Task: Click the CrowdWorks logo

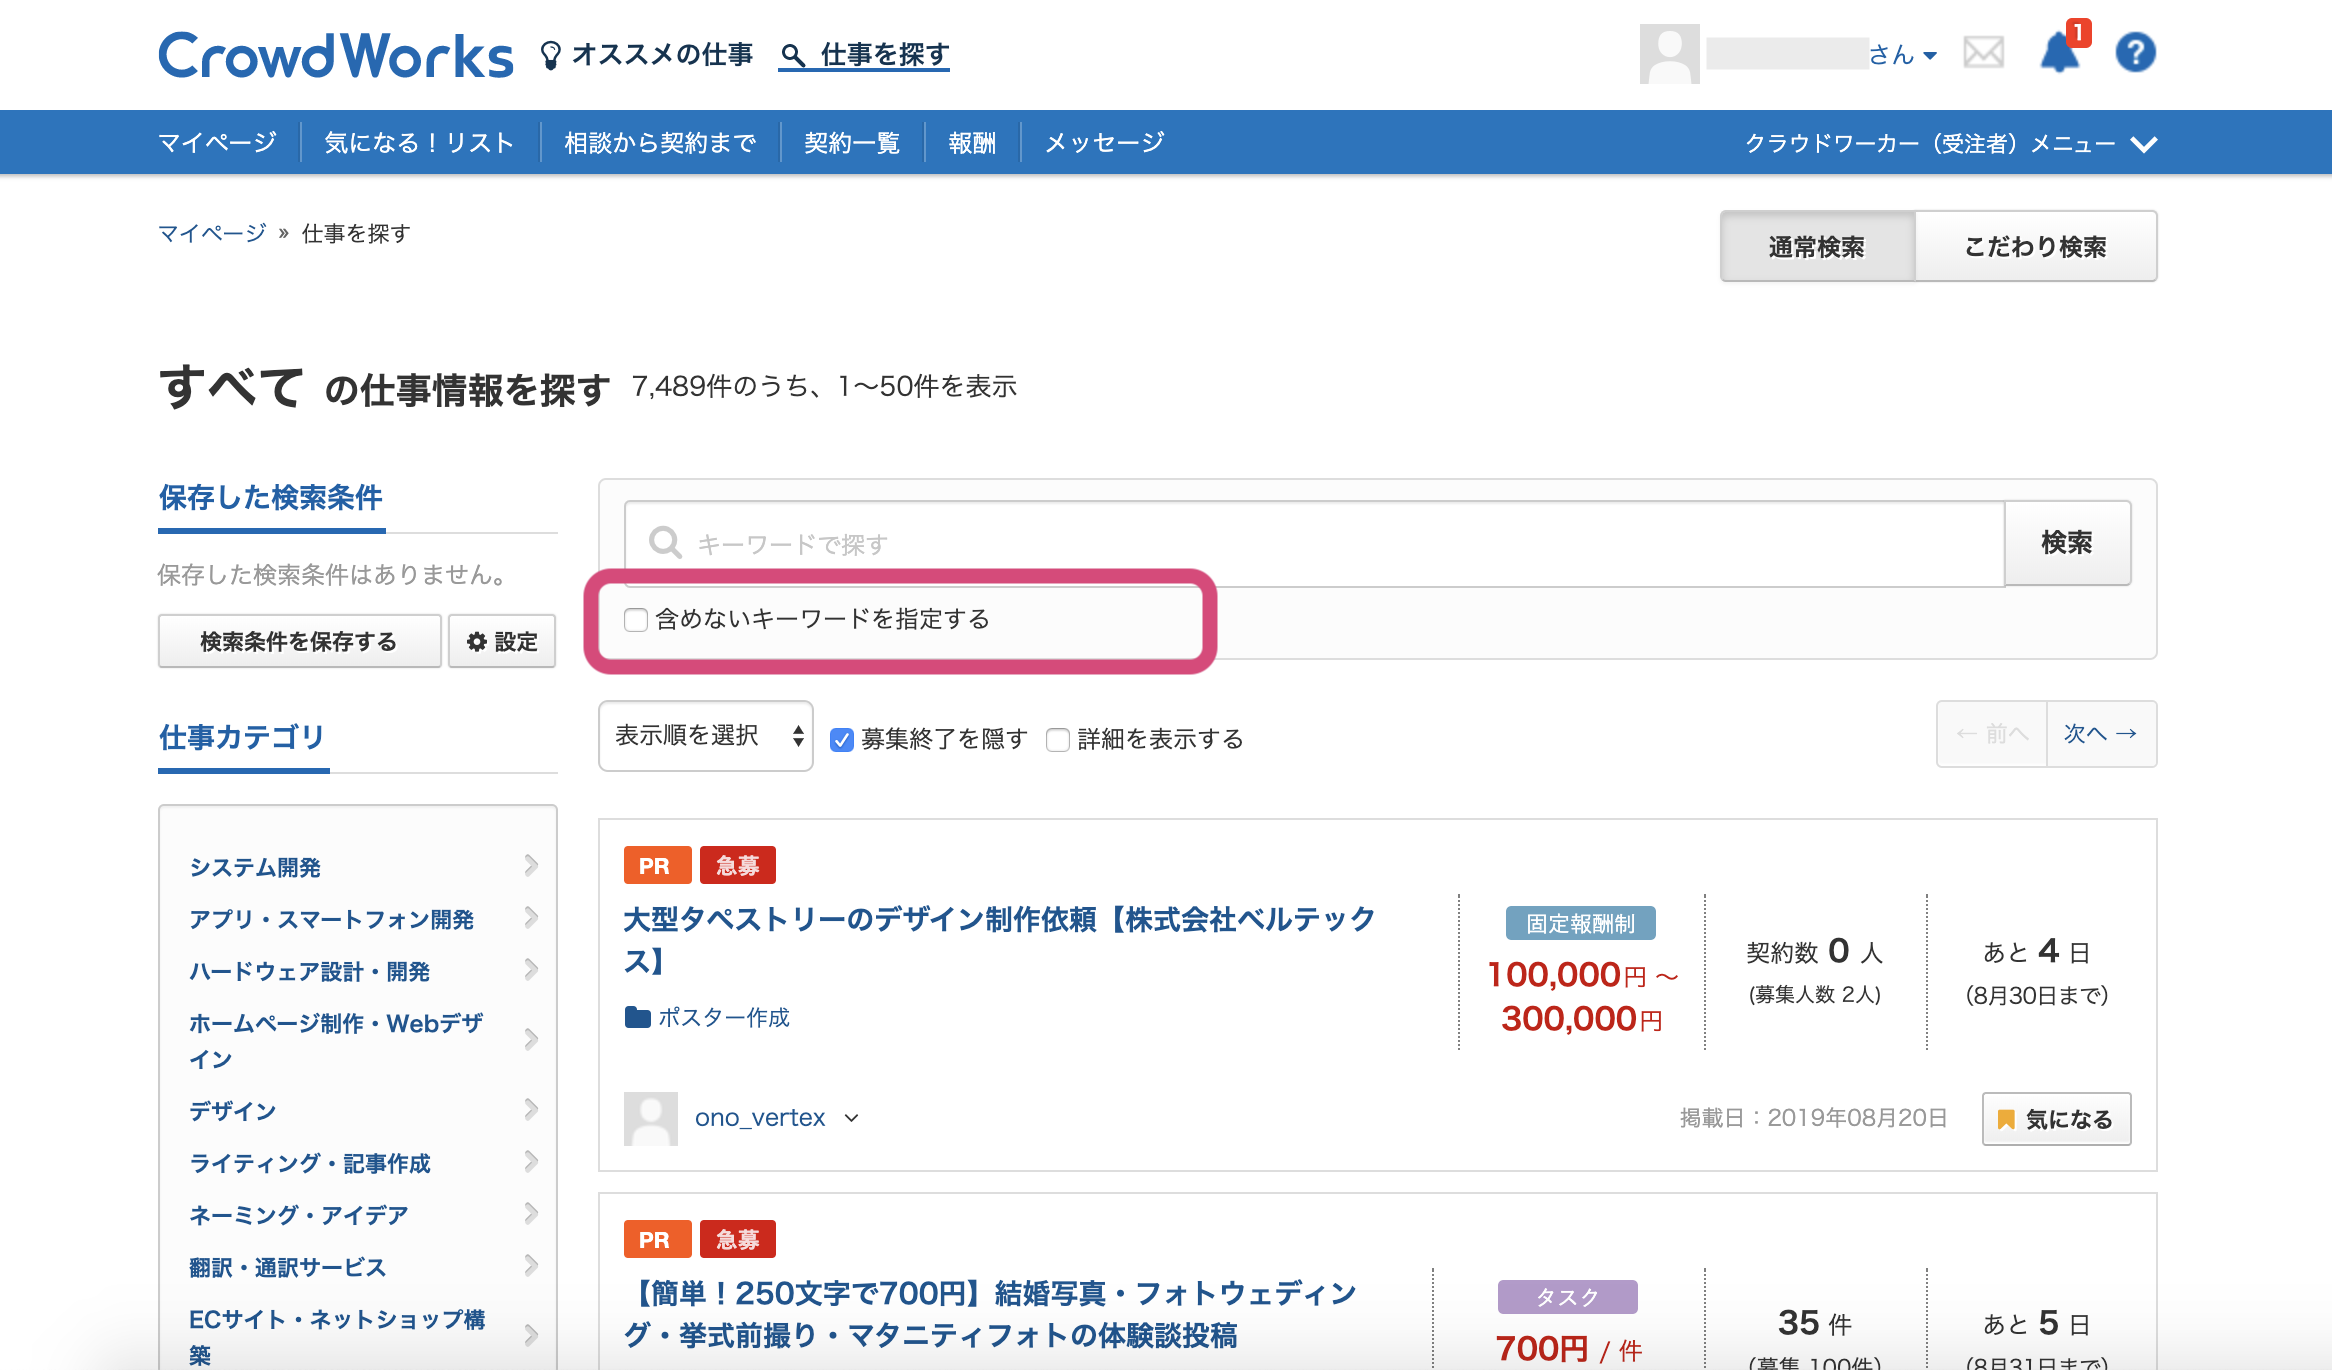Action: click(x=336, y=56)
